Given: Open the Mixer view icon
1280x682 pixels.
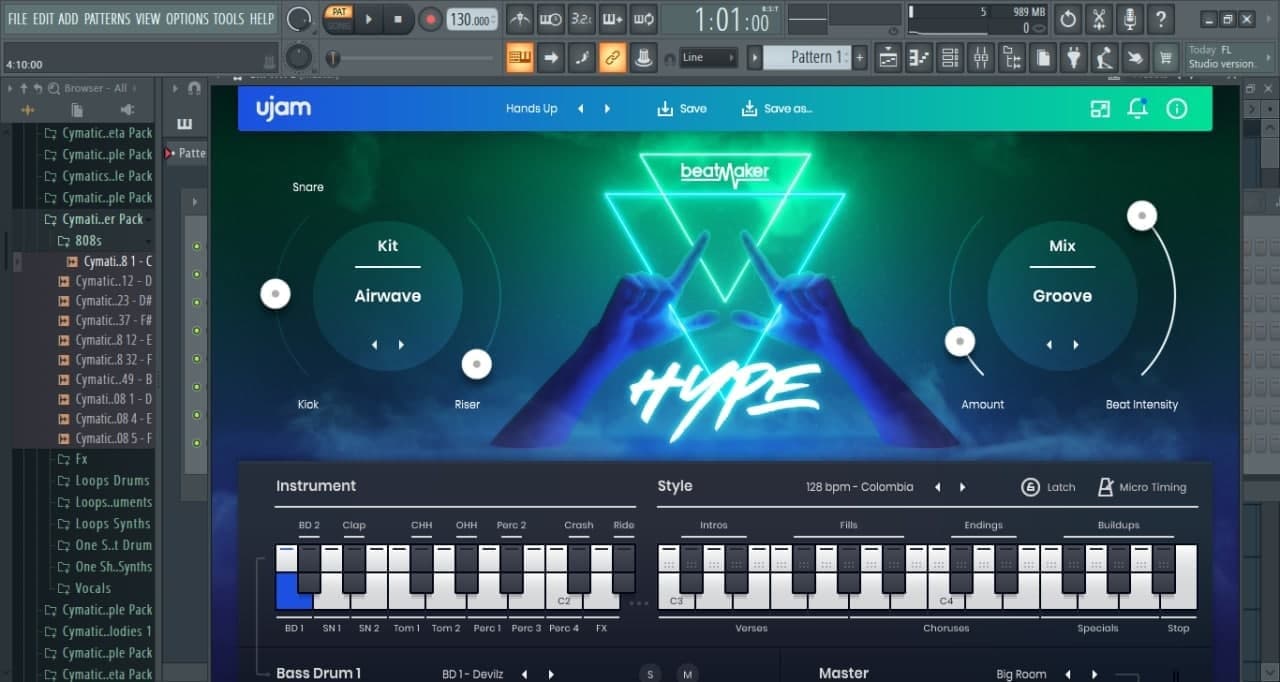Looking at the screenshot, I should pyautogui.click(x=981, y=57).
